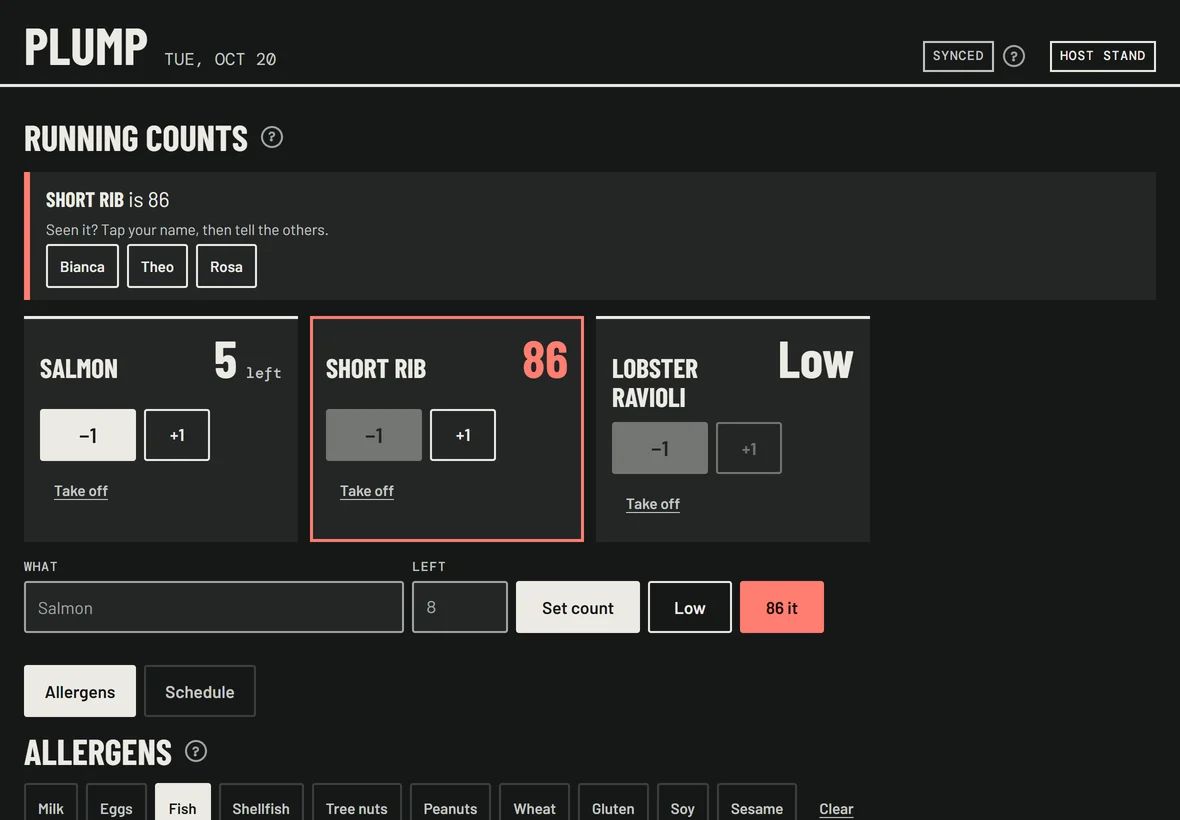Toggle the Tree nuts allergen filter
Screen dimensions: 1180x820
[357, 802]
